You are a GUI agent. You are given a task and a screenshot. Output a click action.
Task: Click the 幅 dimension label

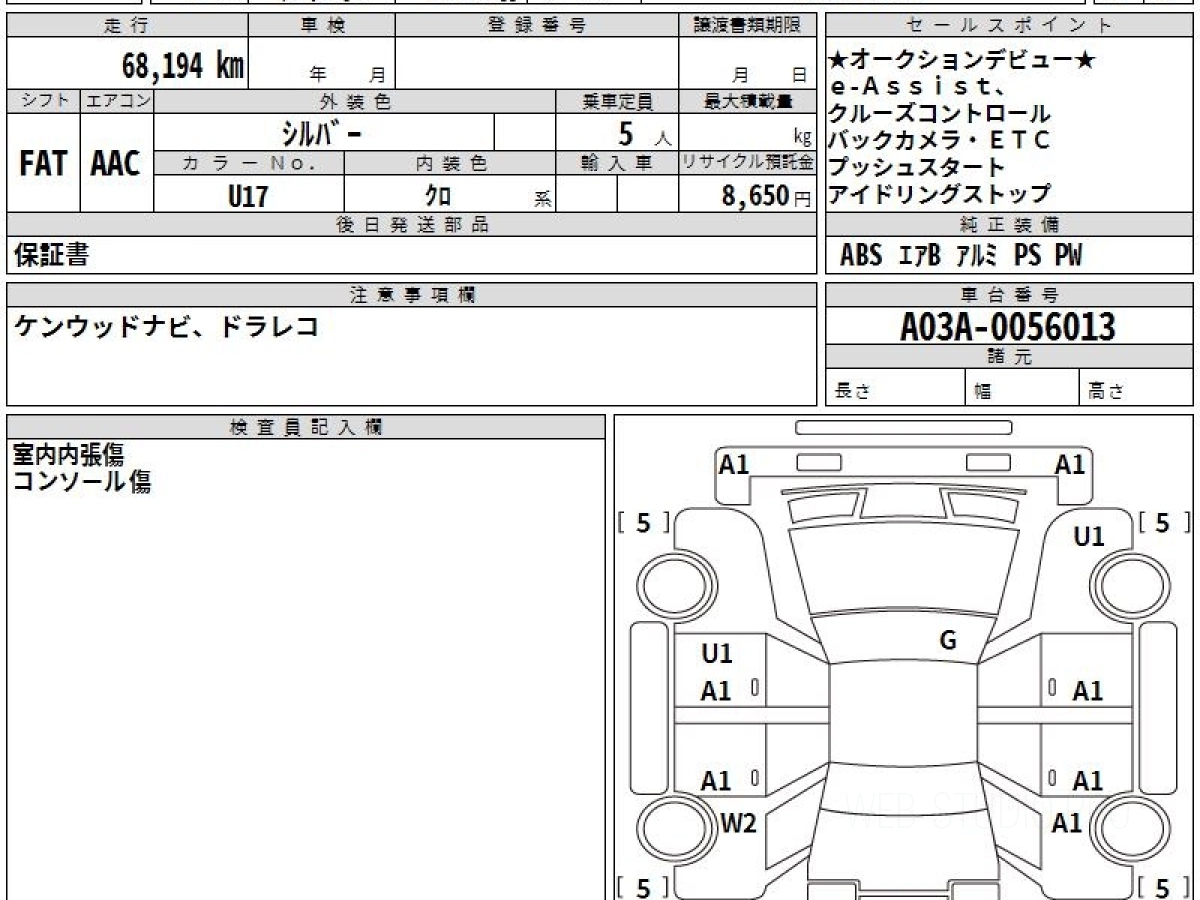click(983, 392)
